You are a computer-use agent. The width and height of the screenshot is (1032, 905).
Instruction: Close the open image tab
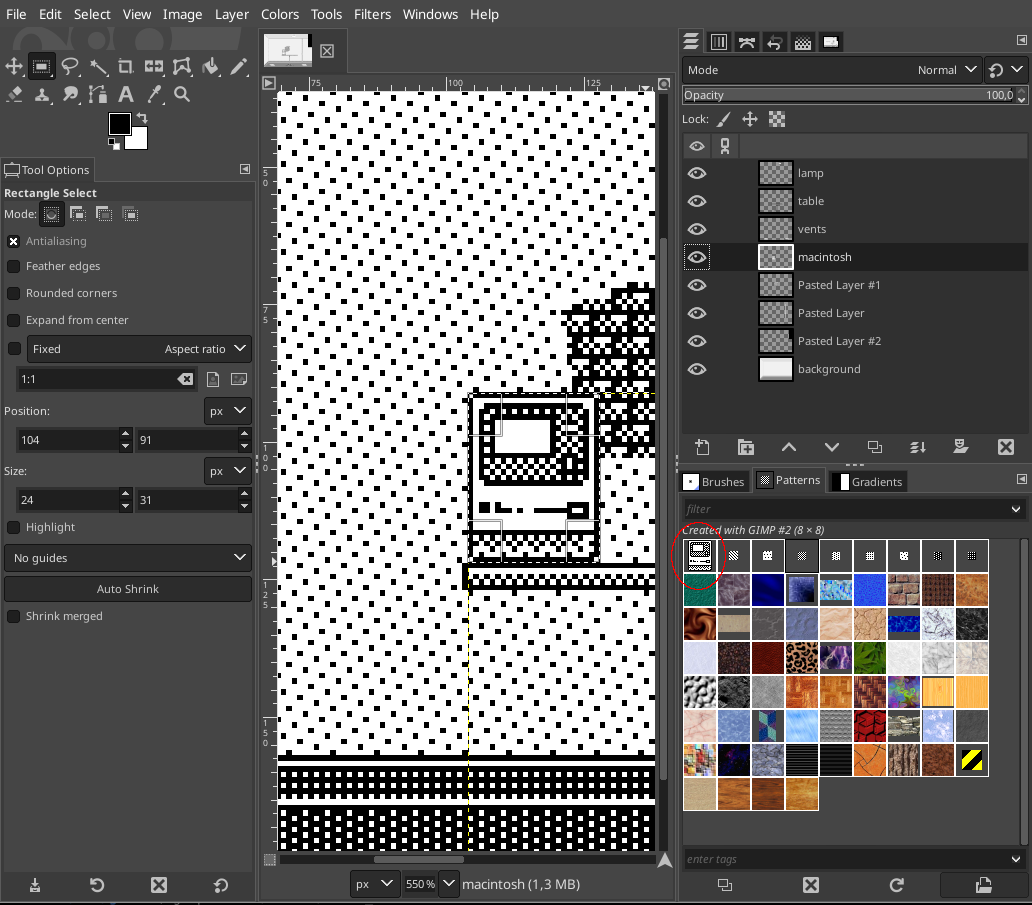(x=327, y=51)
